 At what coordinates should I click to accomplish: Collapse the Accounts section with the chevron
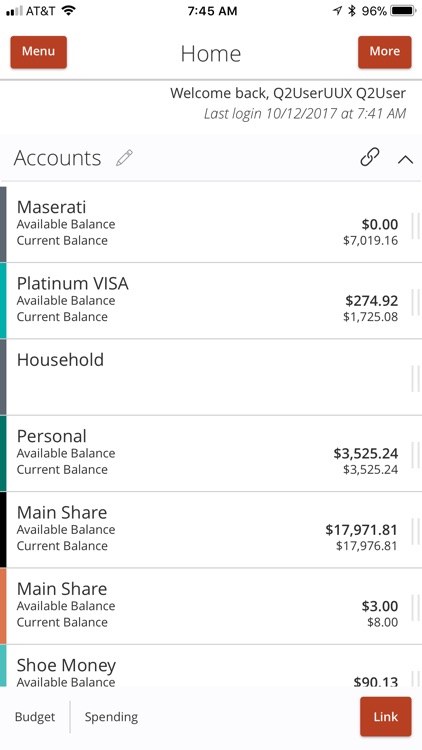point(405,160)
